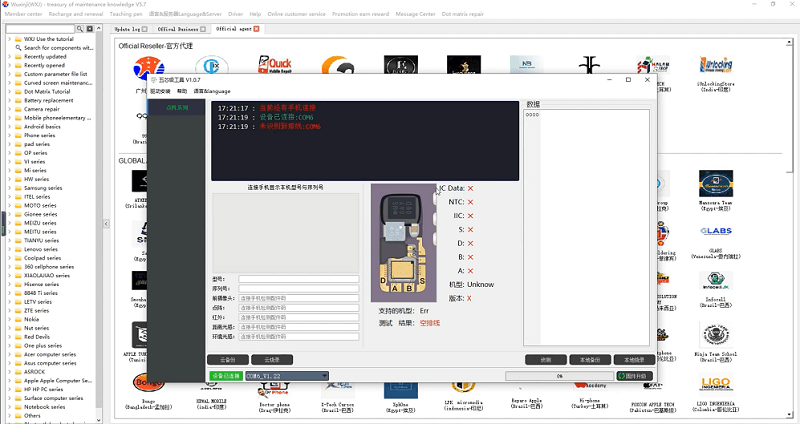Viewport: 800px width, 424px height.
Task: Click the cloud backup button at bottom left
Action: 228,360
